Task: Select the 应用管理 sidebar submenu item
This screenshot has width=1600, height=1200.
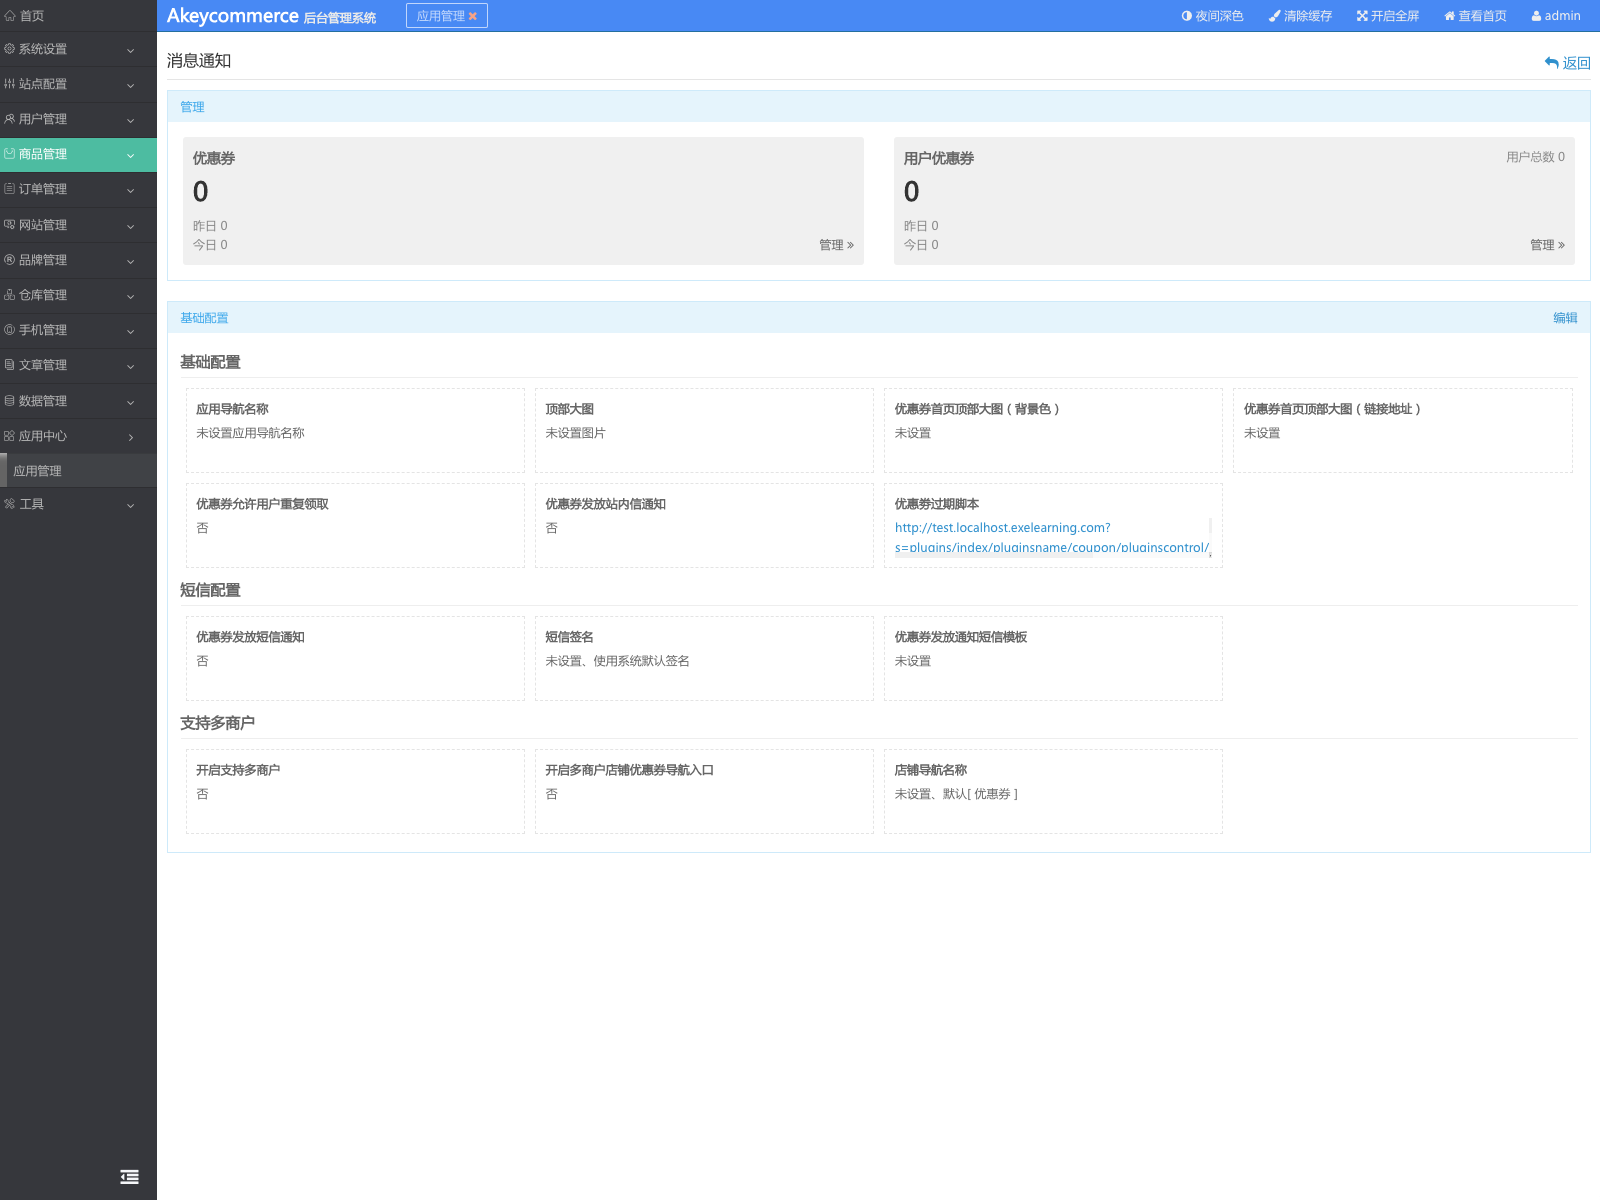Action: [x=38, y=471]
